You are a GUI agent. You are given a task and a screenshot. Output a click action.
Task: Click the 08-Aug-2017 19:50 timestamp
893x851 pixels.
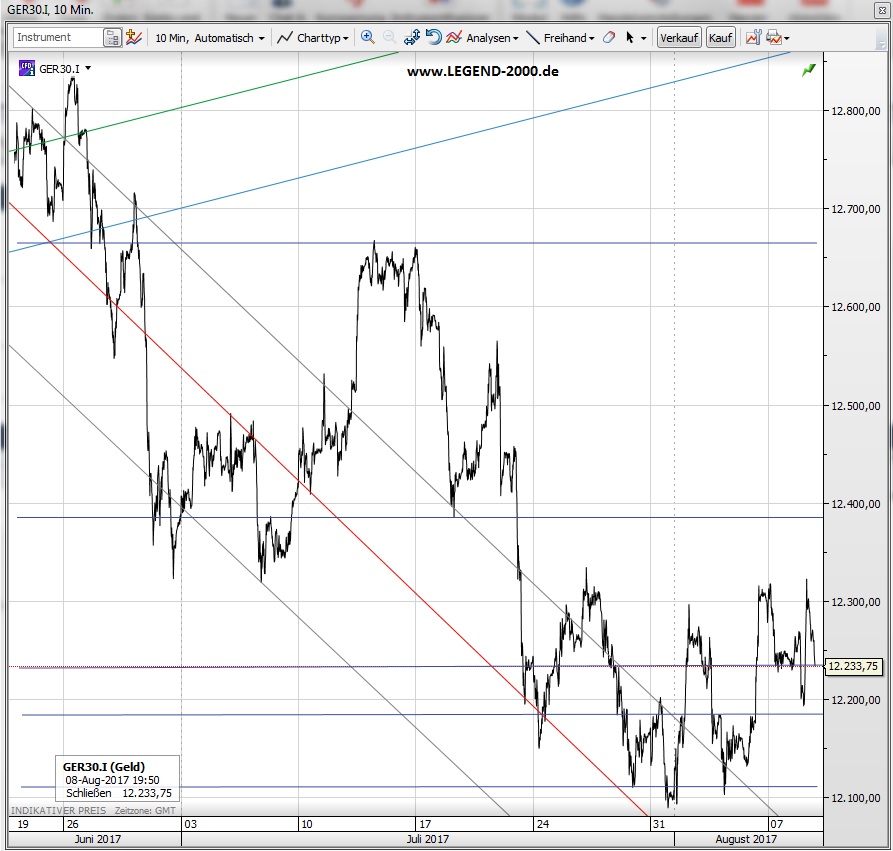click(x=112, y=780)
